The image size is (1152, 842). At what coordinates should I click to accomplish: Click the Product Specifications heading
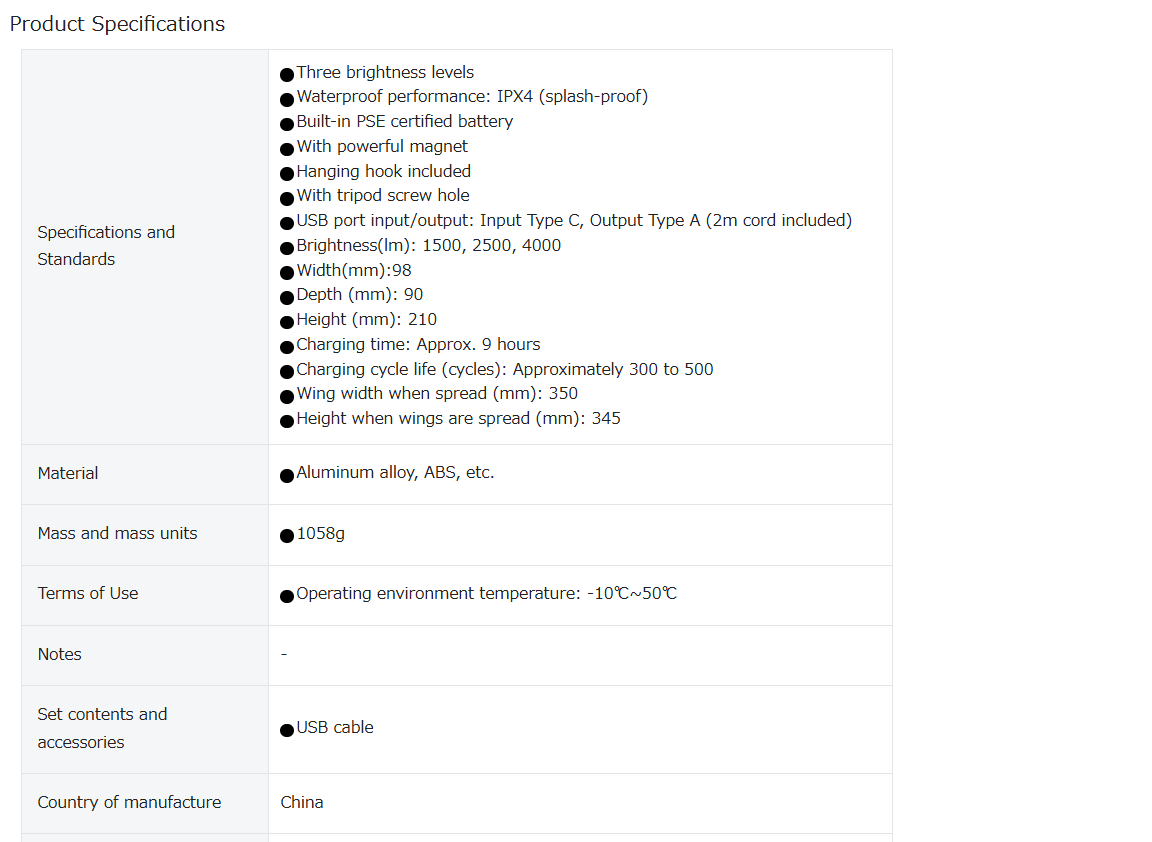point(117,24)
